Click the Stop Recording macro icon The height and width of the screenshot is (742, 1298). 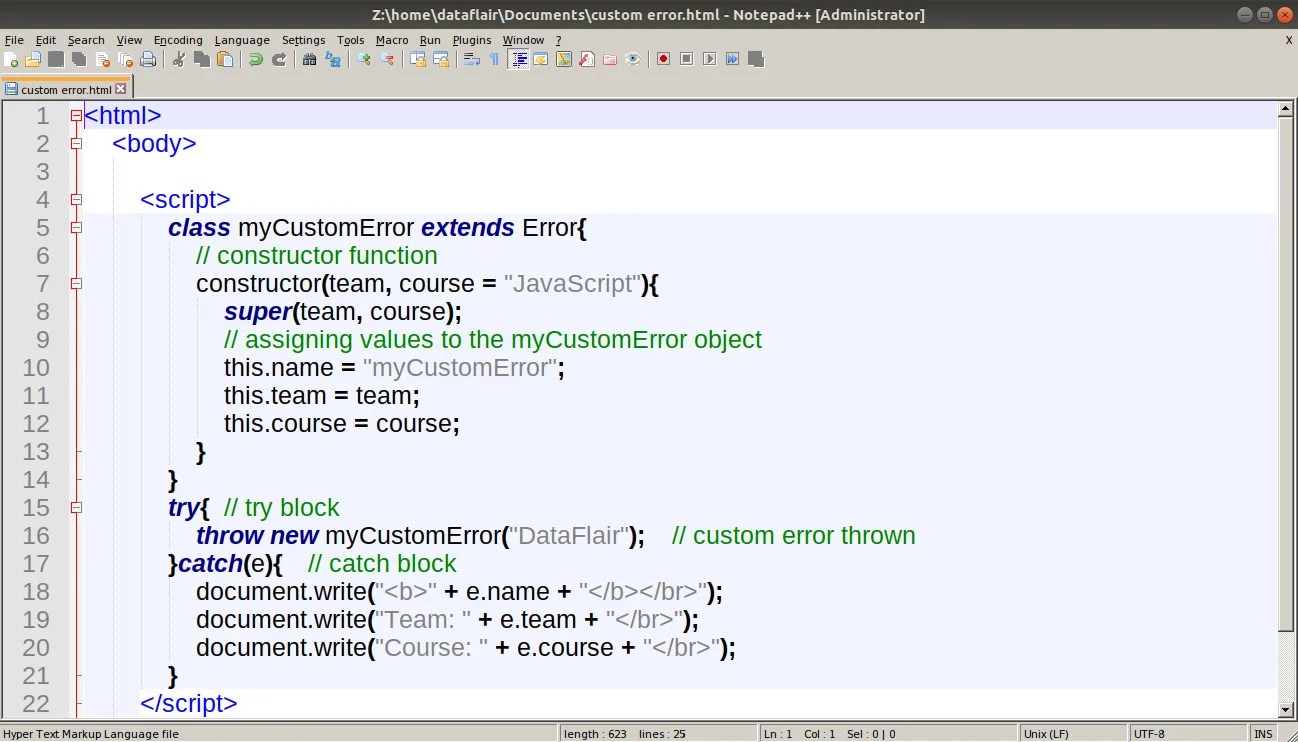[686, 59]
